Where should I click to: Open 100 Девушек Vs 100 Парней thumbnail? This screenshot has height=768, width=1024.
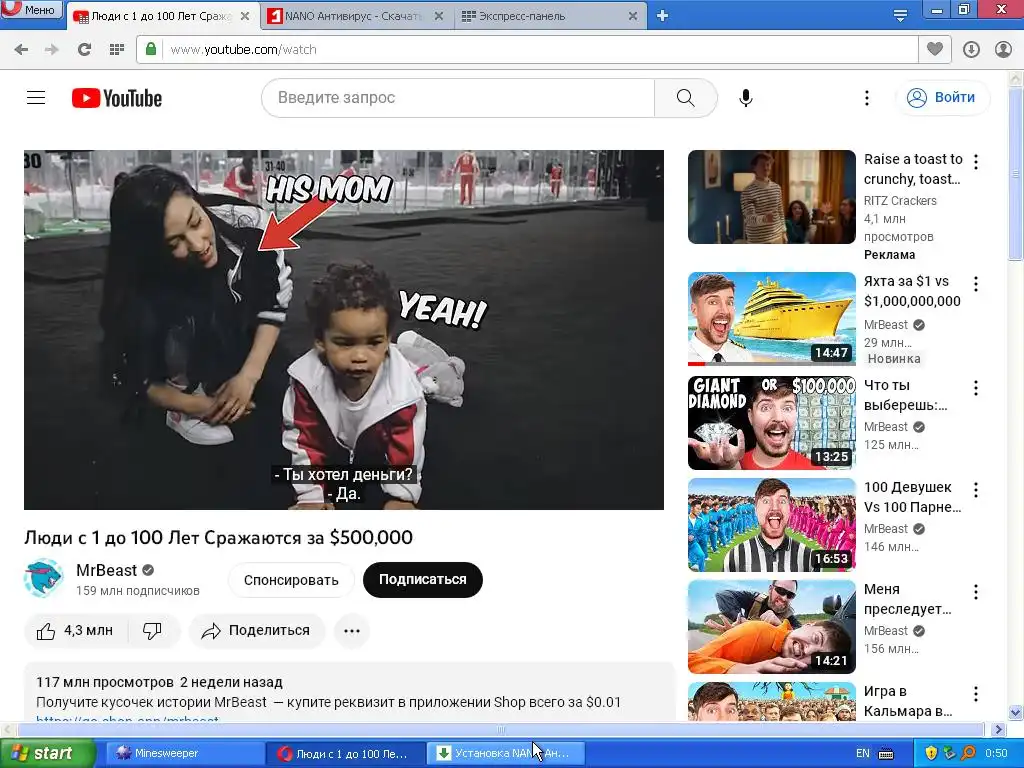pos(771,525)
